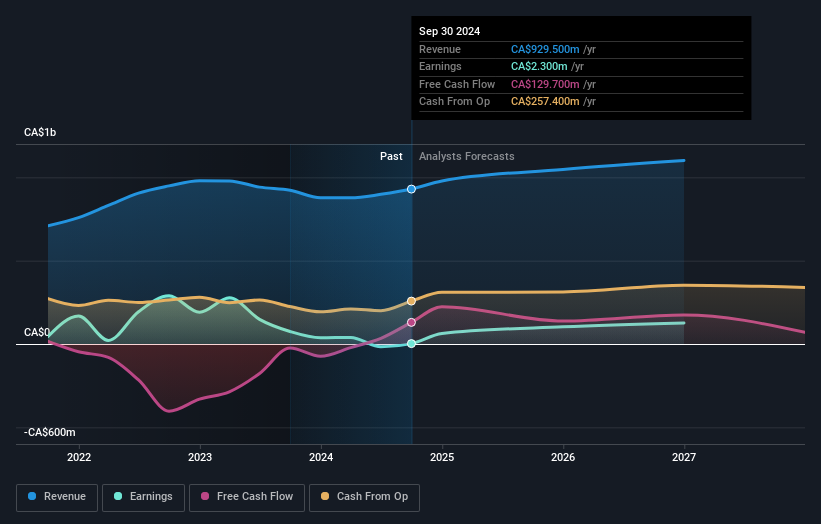The height and width of the screenshot is (524, 821).
Task: Click the 2026 x-axis label
Action: click(563, 458)
